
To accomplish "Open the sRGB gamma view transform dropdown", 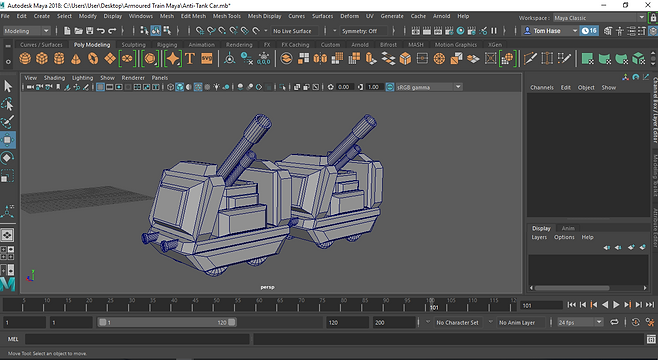I will tap(429, 87).
